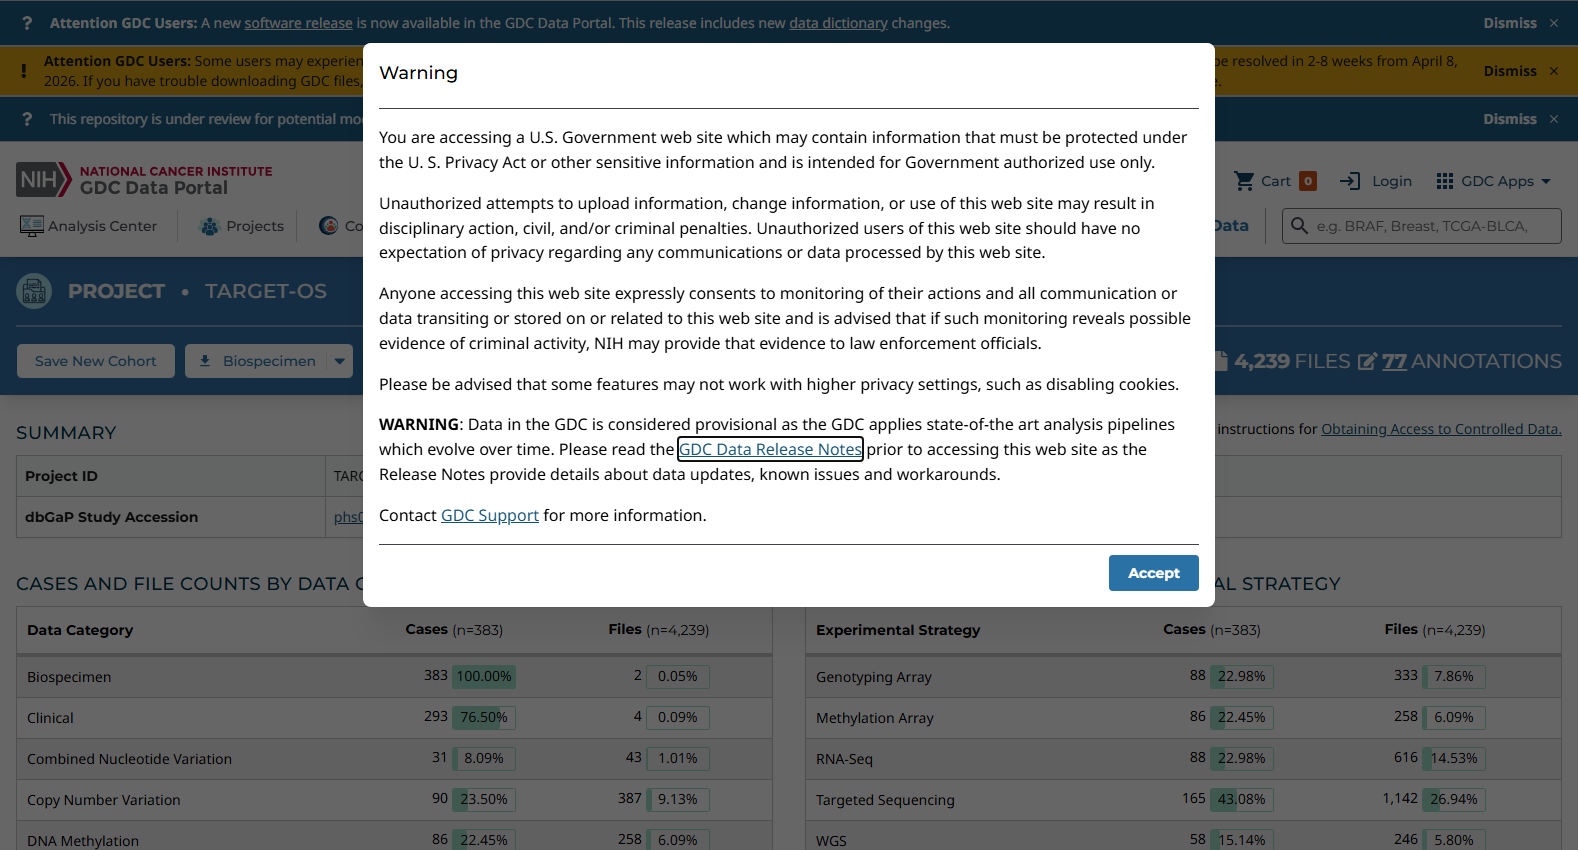This screenshot has width=1578, height=850.
Task: Download Biospecimen data
Action: click(x=256, y=361)
